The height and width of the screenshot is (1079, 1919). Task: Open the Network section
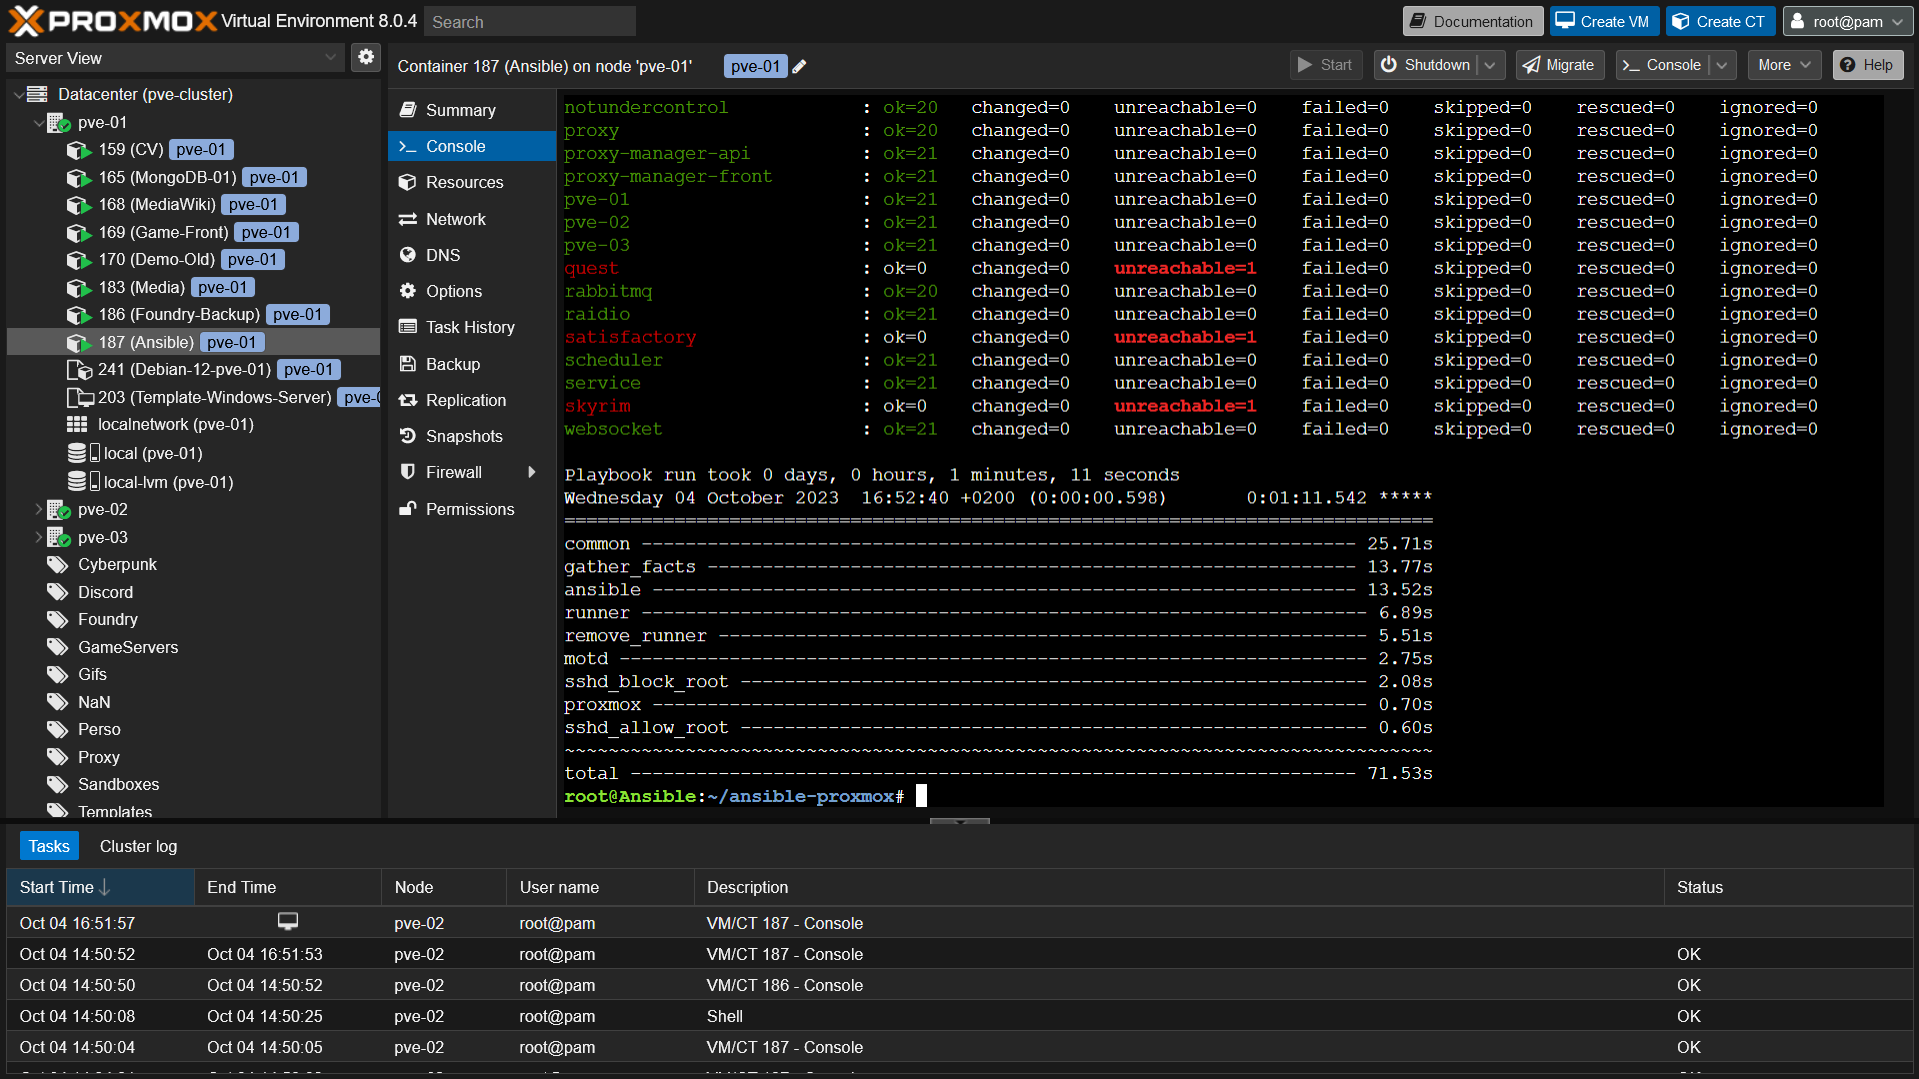coord(471,219)
